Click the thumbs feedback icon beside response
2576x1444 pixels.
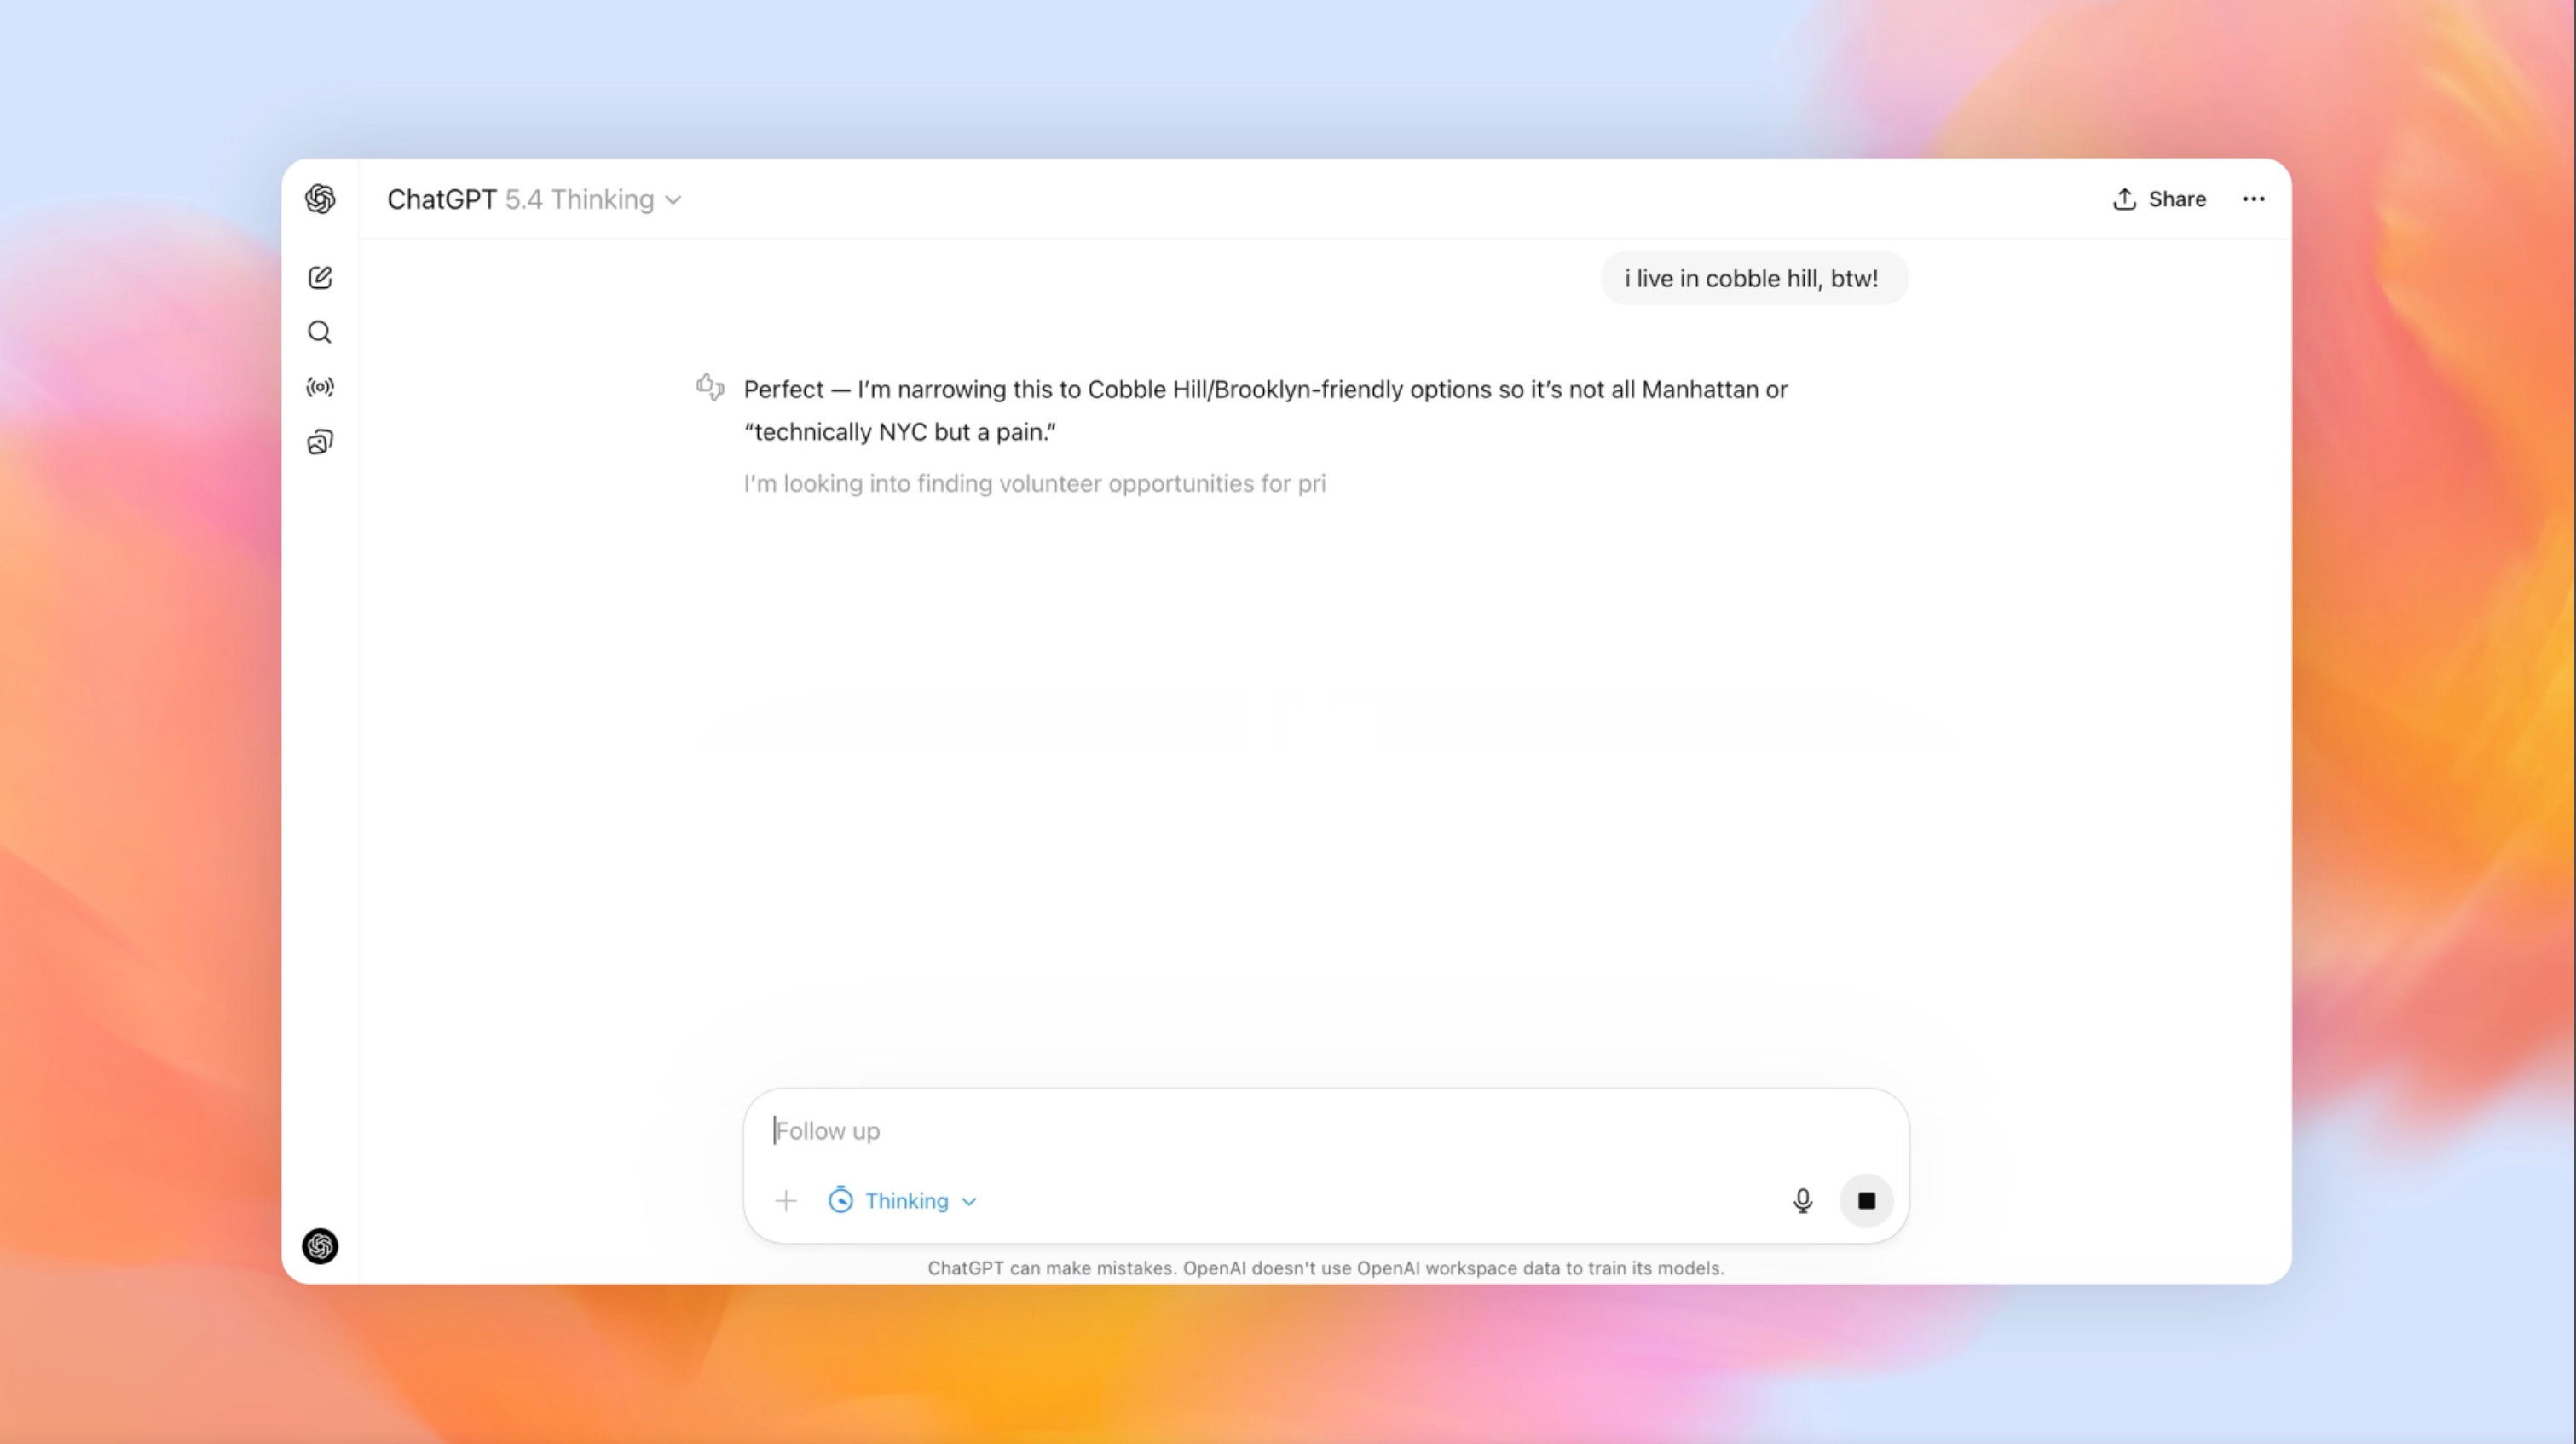710,386
